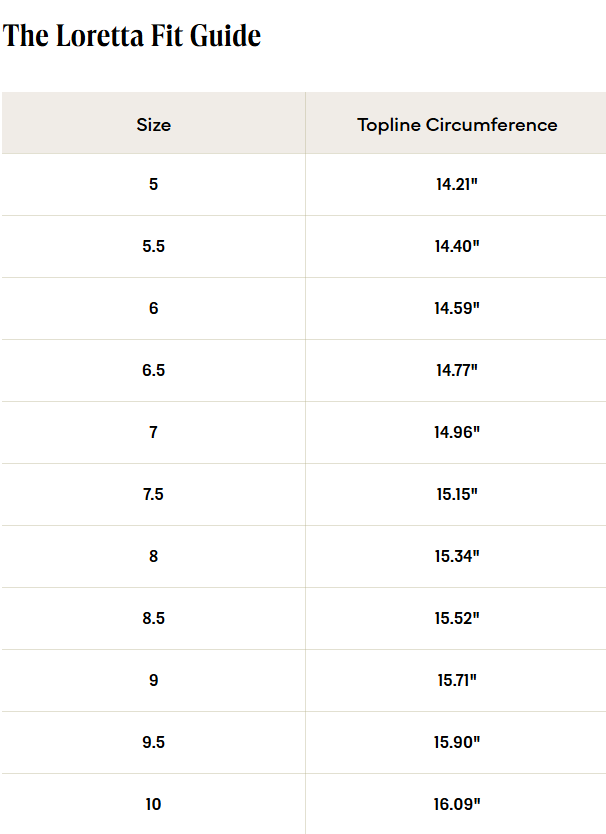Select the size 5.5 row label
Screen dimensions: 606x834
(x=153, y=246)
